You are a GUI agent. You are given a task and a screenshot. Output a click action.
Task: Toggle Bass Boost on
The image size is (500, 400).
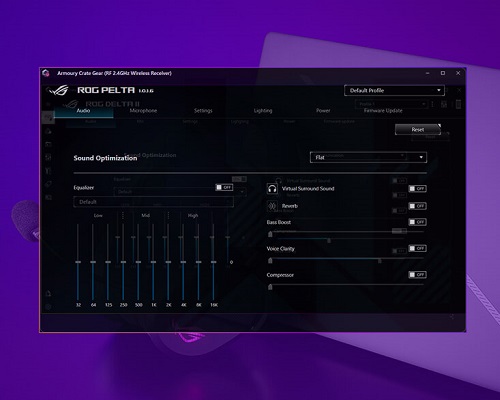[x=417, y=222]
